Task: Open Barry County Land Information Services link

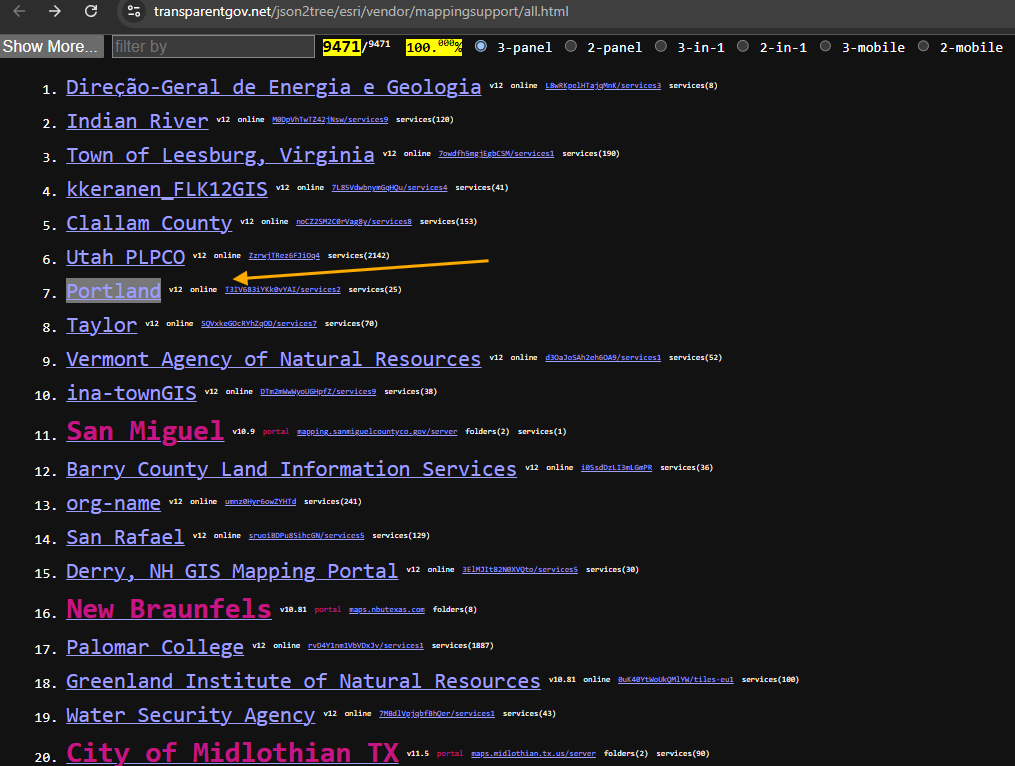Action: pyautogui.click(x=291, y=469)
